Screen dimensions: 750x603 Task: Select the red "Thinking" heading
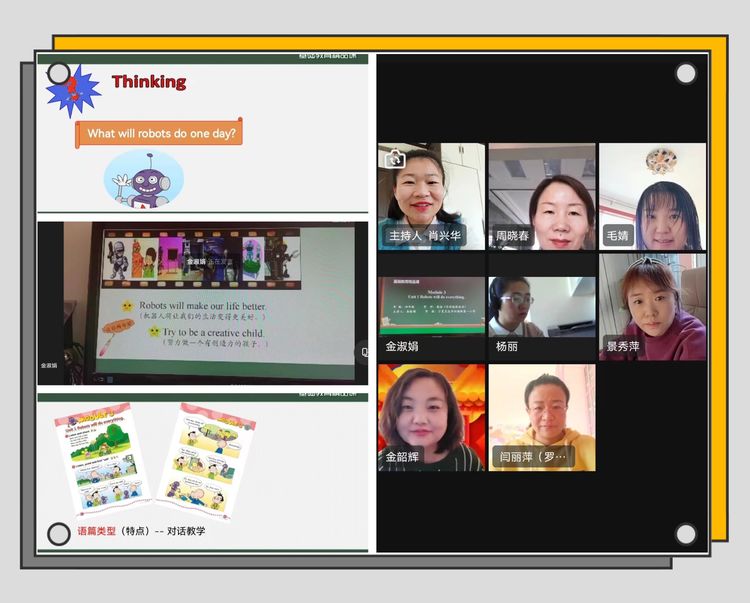click(149, 82)
